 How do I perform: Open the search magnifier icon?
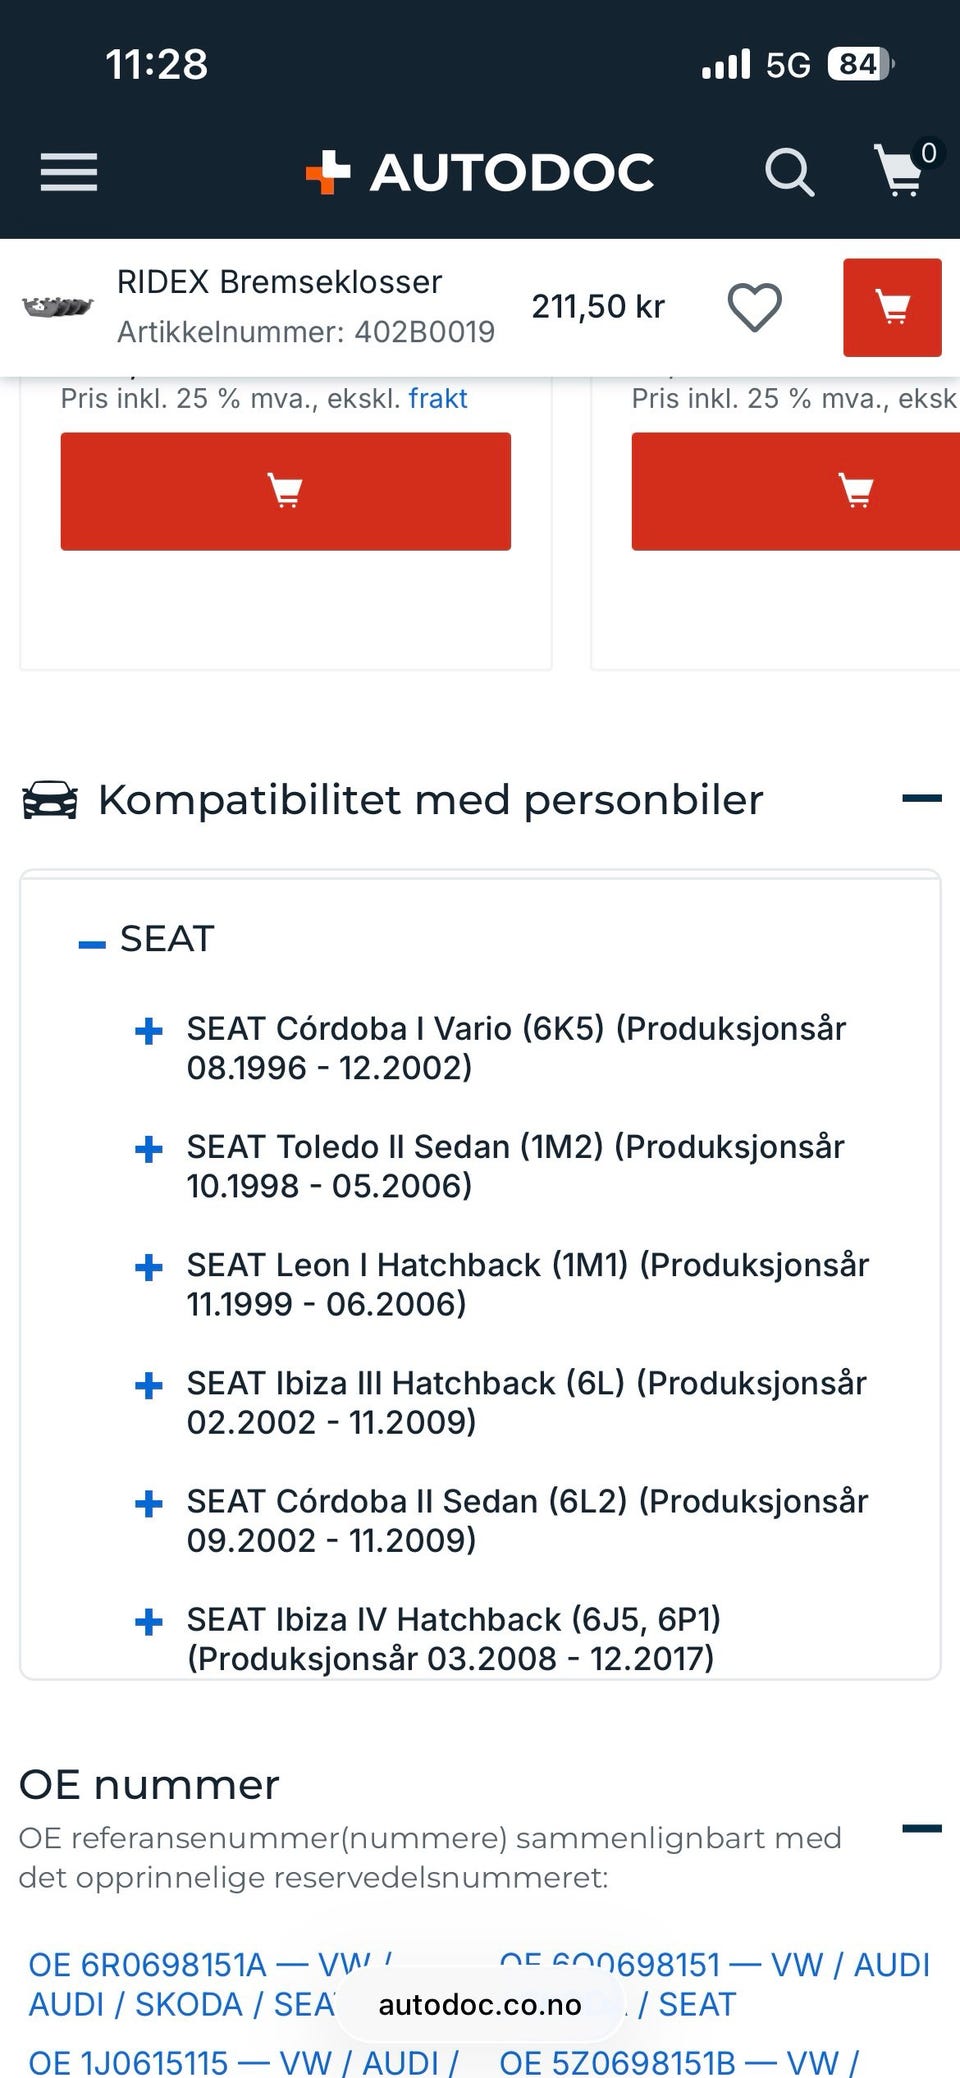789,172
